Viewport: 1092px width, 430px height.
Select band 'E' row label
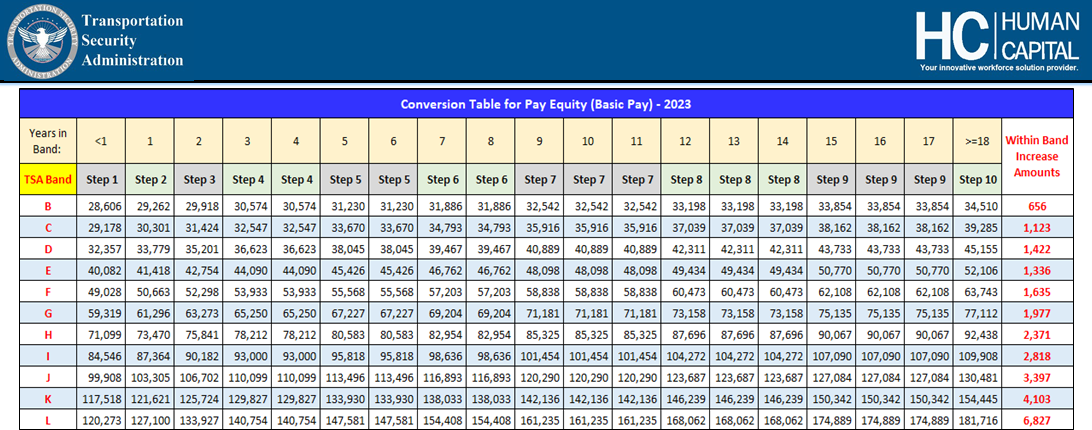pyautogui.click(x=47, y=270)
